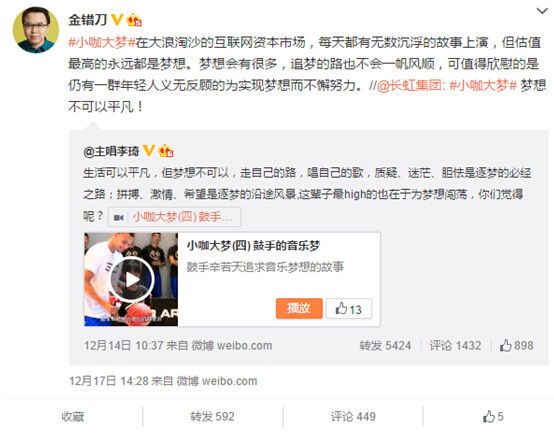
Task: Open the 转发 592 repost tab
Action: coord(212,417)
